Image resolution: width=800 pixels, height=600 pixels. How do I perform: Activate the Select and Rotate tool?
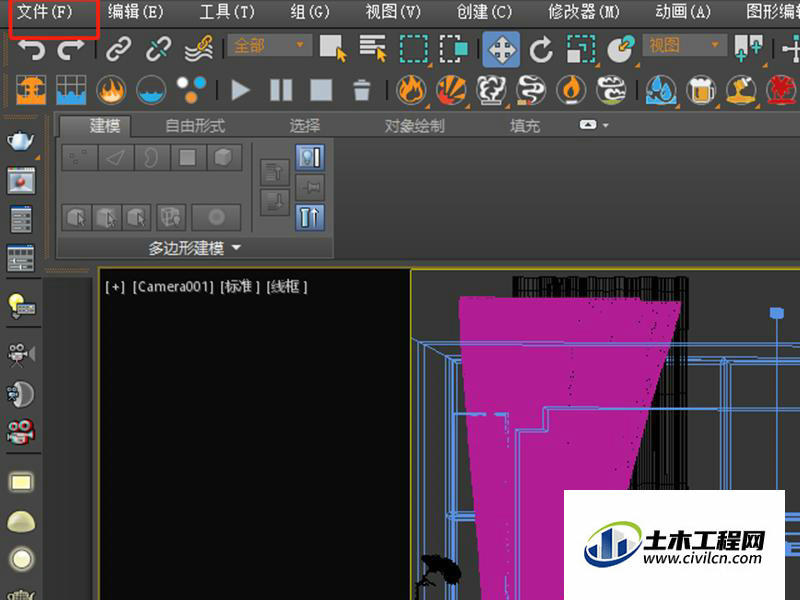541,50
